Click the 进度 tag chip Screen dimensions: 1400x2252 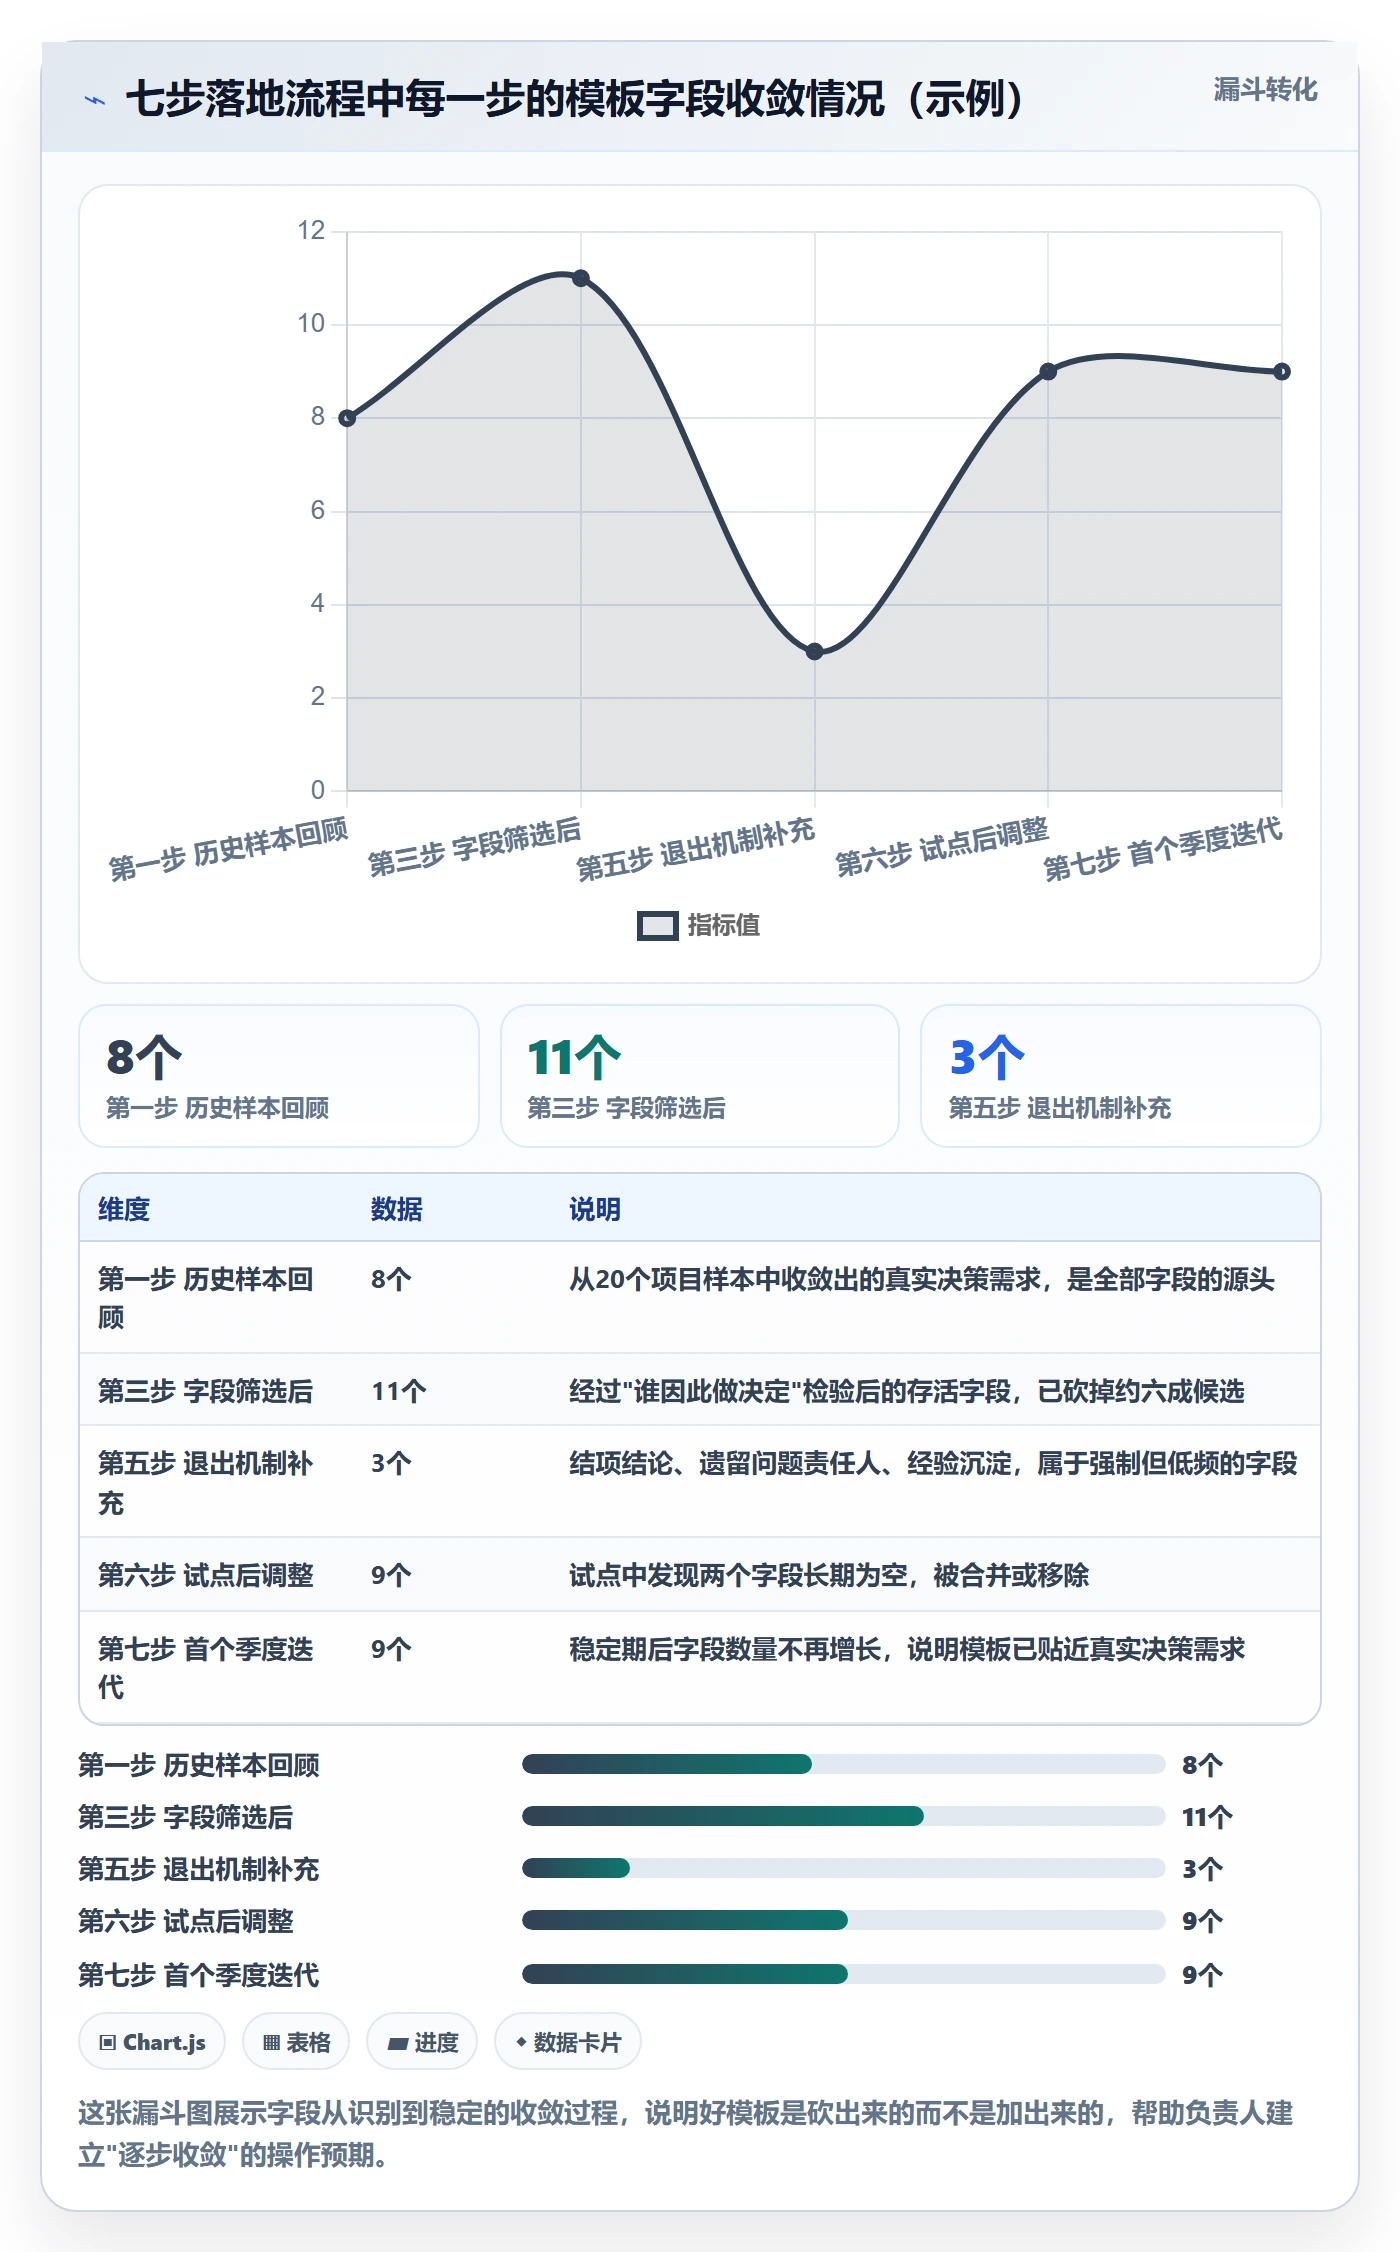point(422,2042)
